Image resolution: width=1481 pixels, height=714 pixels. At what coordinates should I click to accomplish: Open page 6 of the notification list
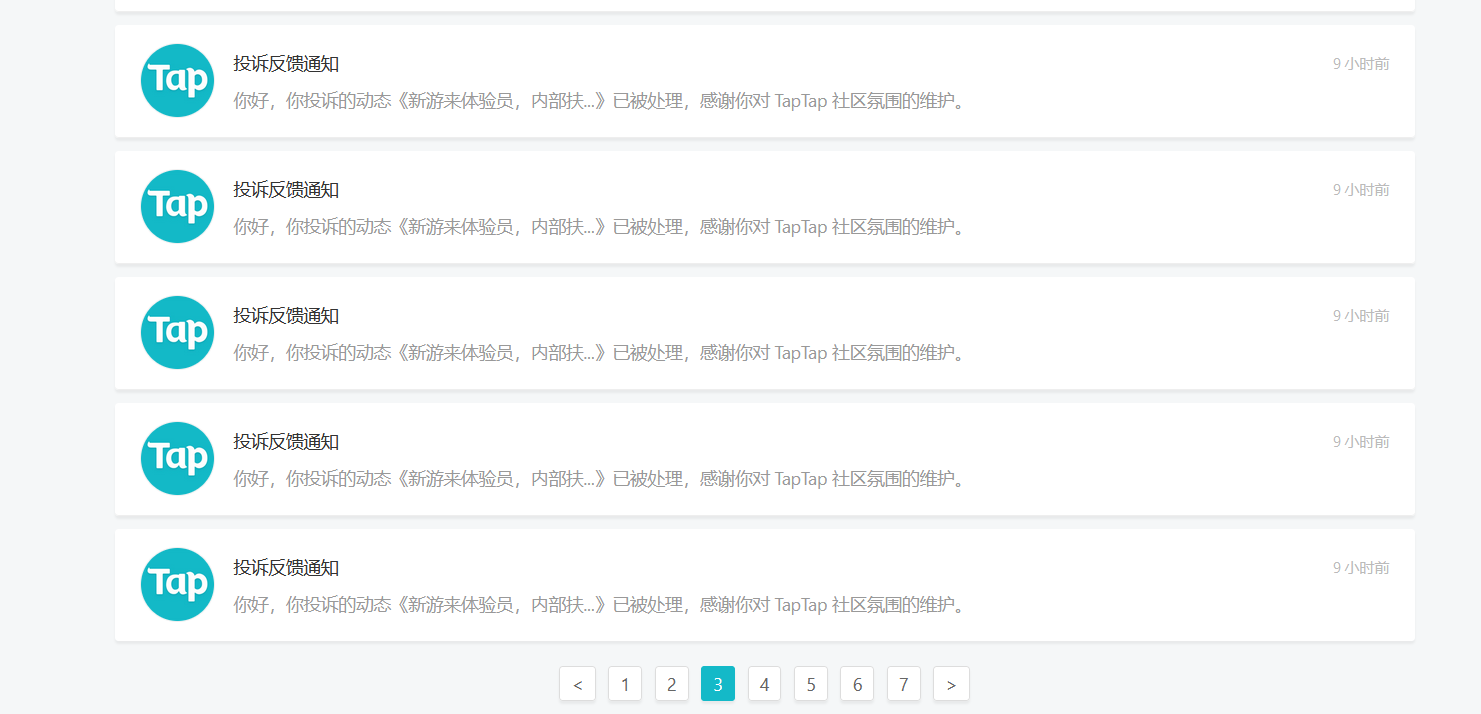click(857, 684)
